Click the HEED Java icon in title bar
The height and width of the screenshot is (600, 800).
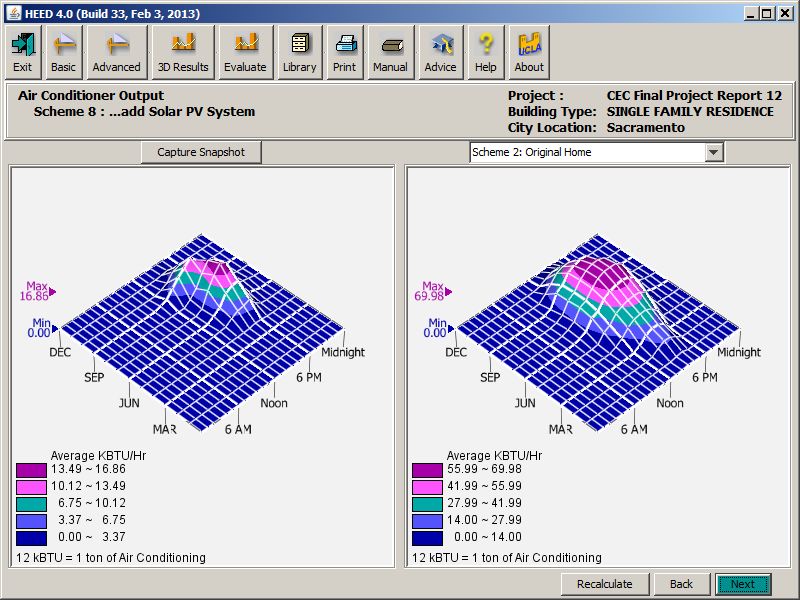point(13,13)
